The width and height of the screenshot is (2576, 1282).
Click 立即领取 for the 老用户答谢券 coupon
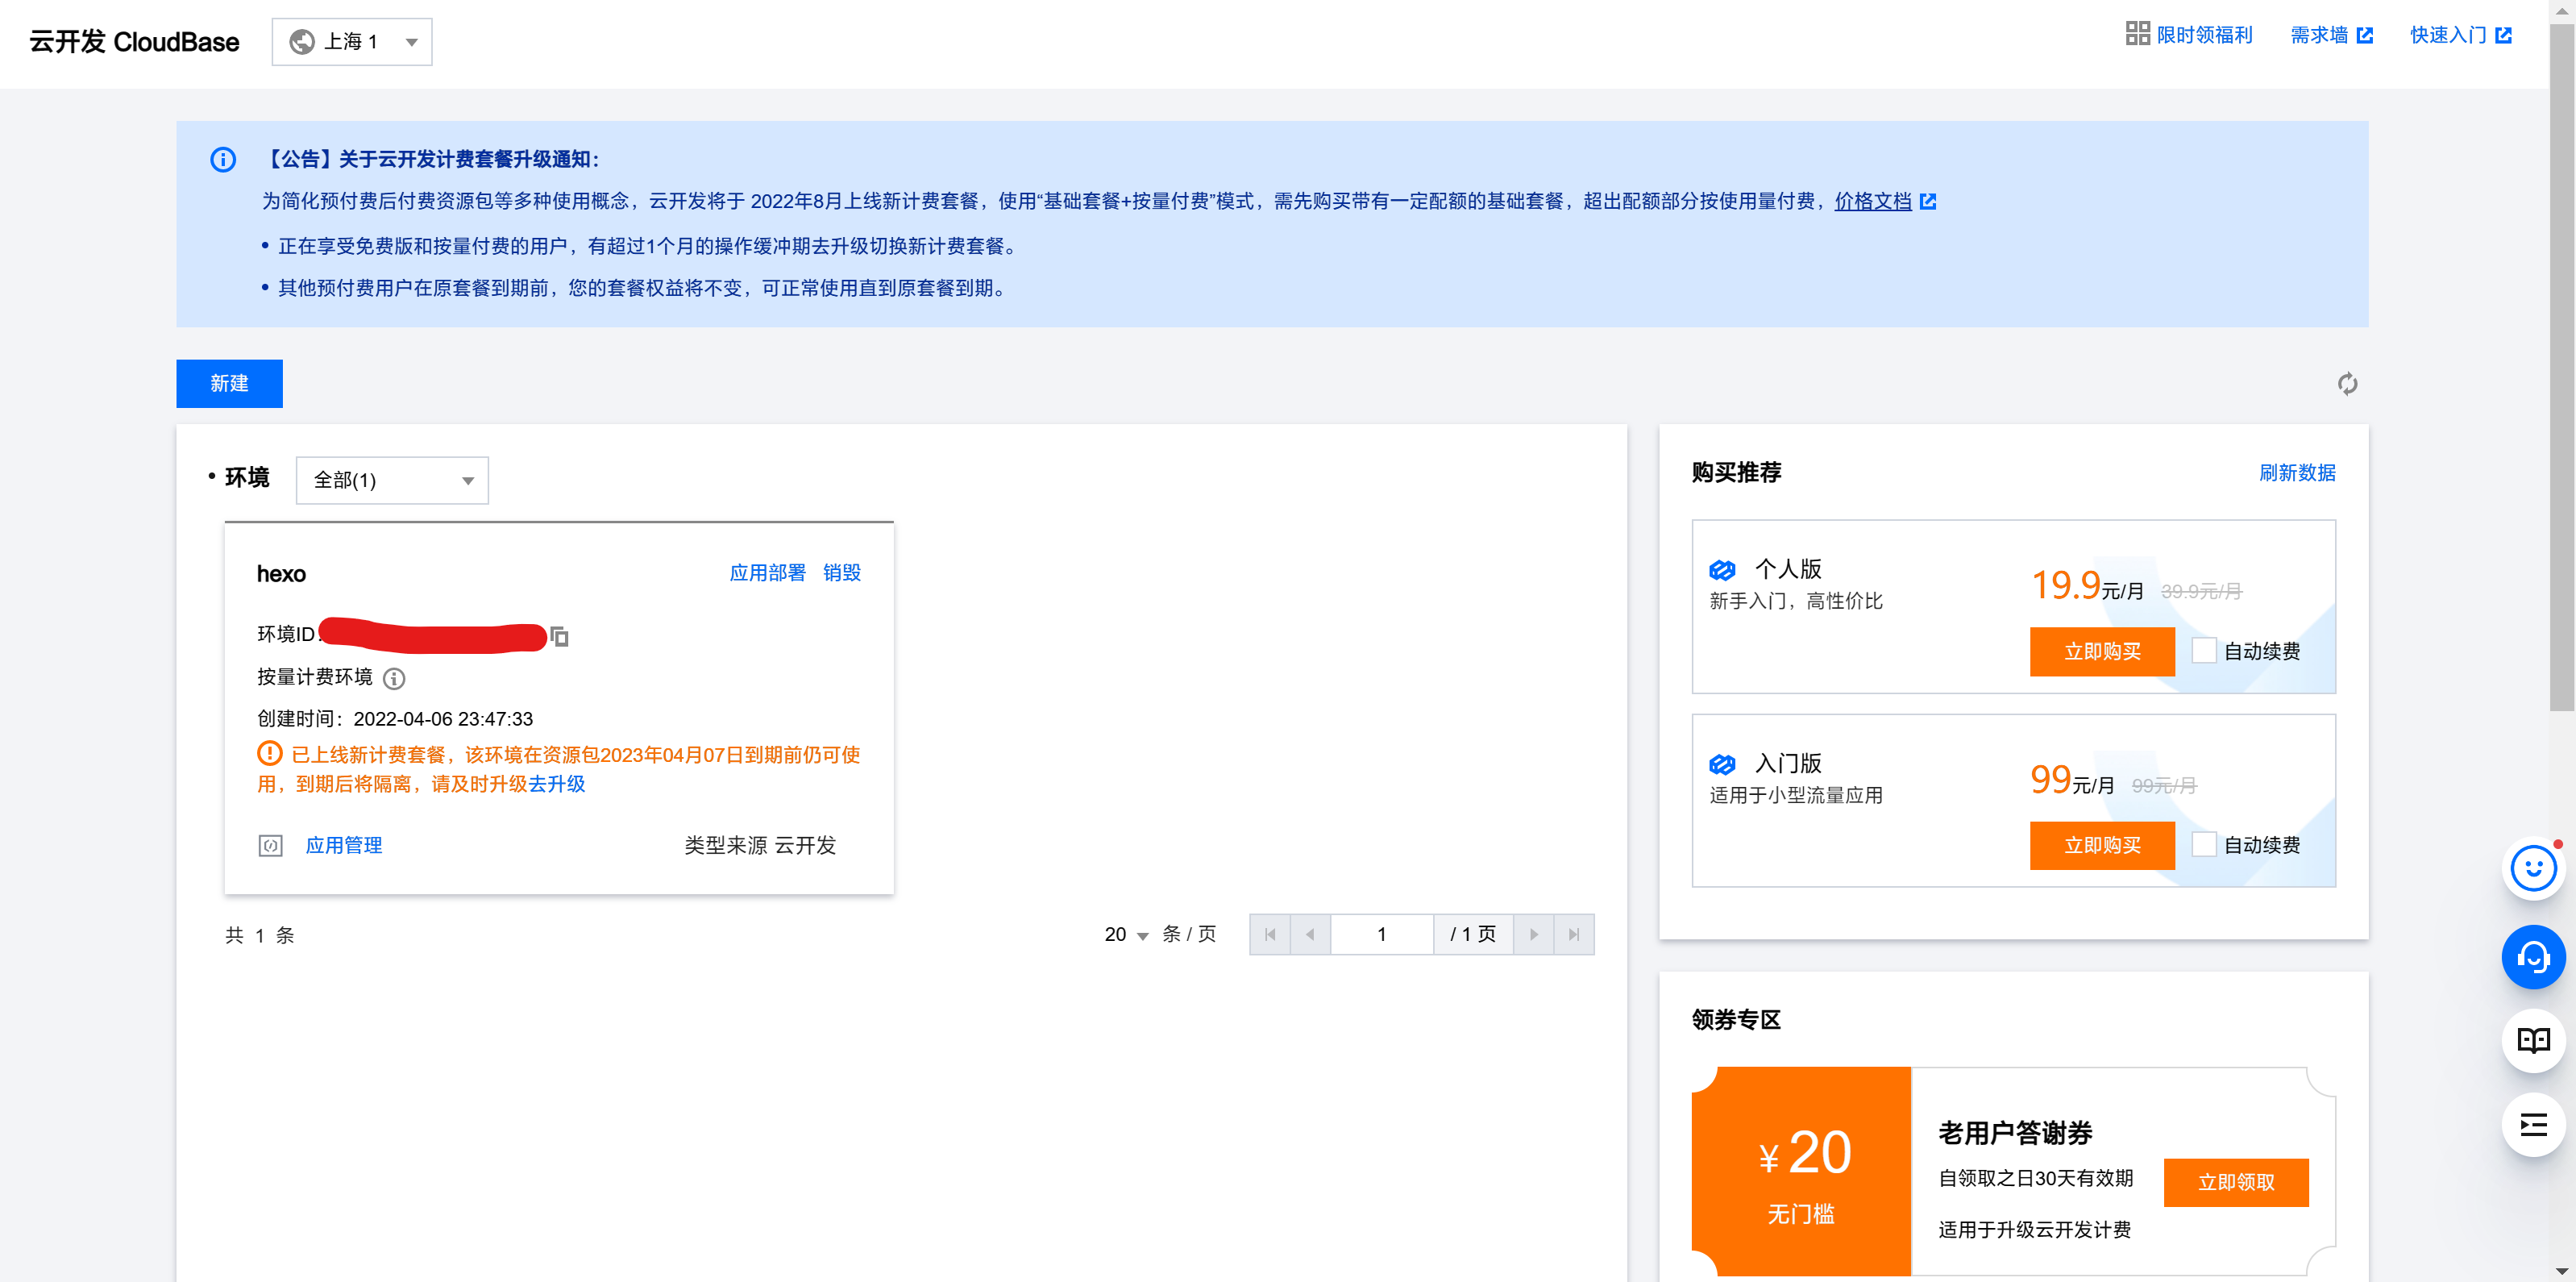click(2236, 1183)
